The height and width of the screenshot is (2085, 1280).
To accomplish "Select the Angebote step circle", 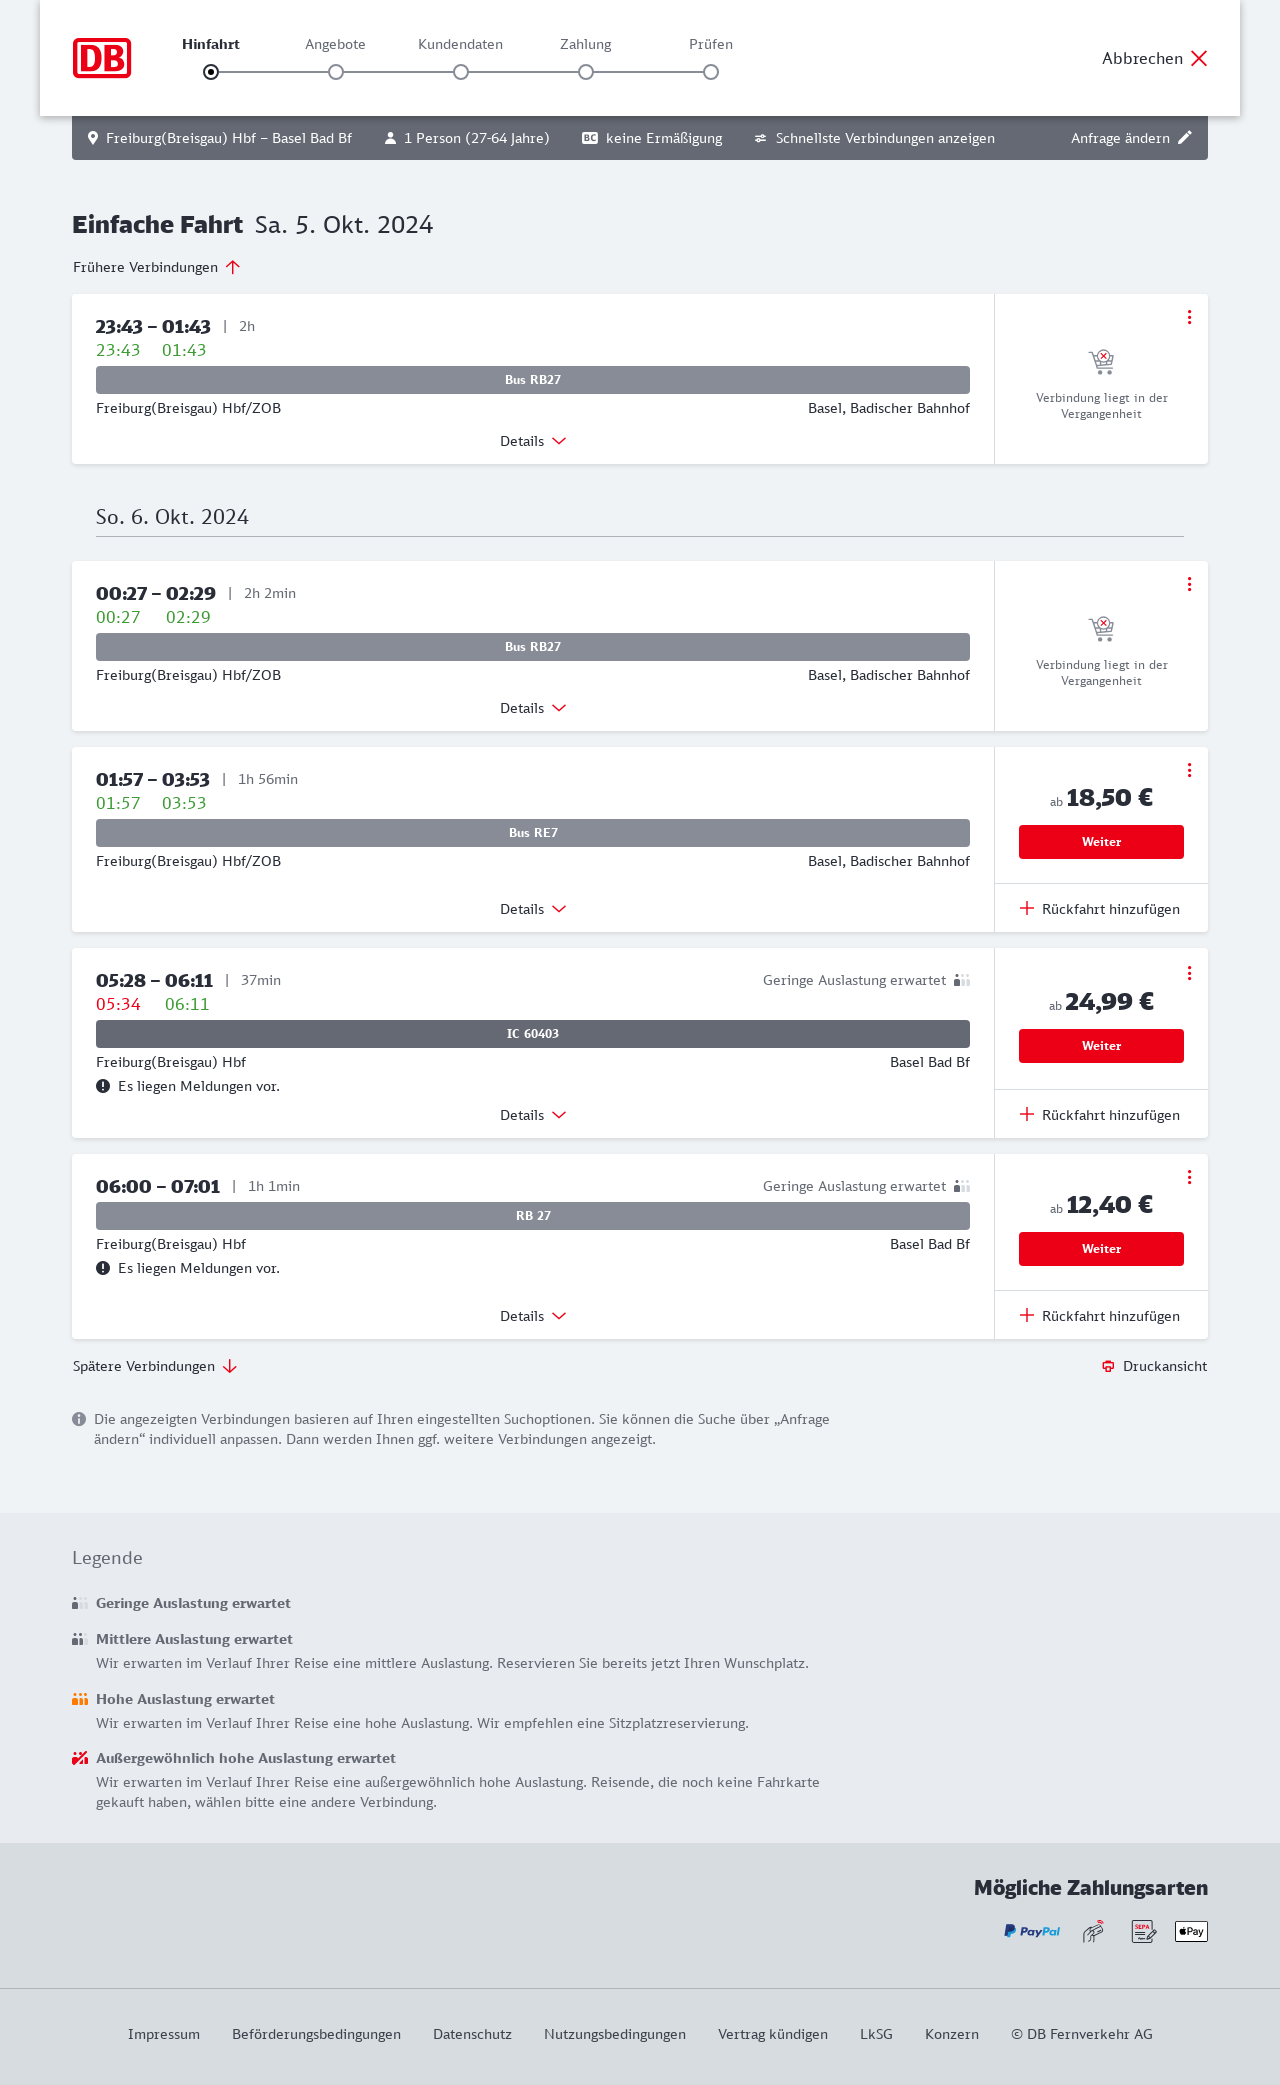I will click(336, 72).
